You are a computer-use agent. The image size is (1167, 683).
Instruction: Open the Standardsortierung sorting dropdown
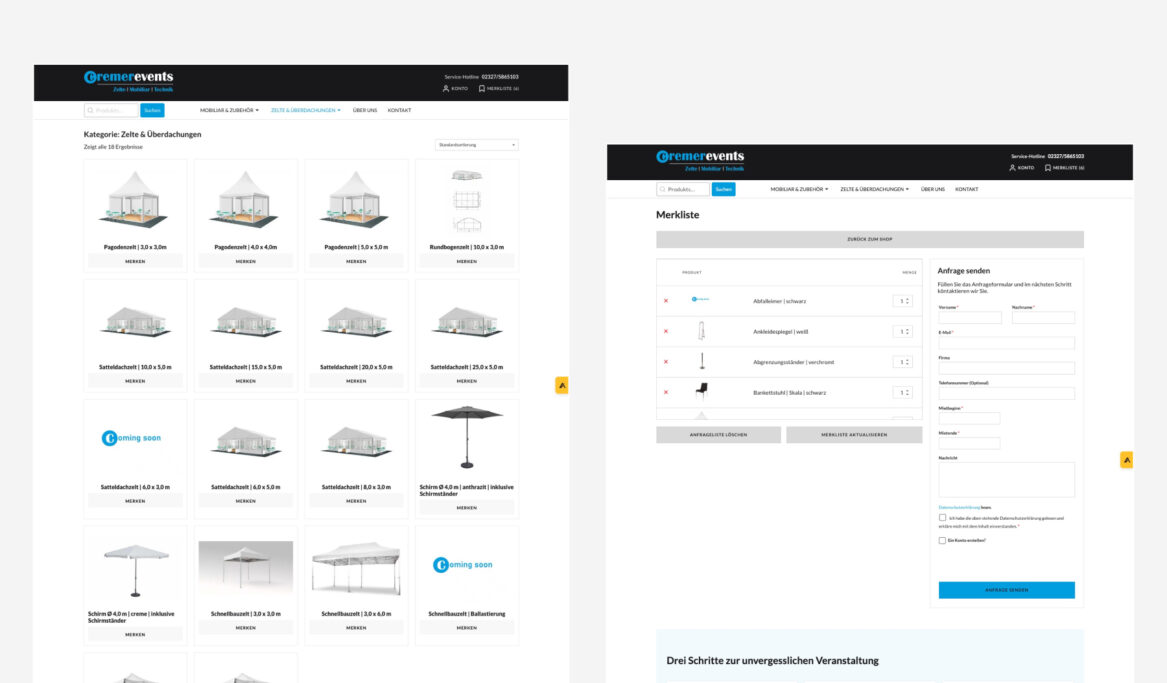point(476,145)
